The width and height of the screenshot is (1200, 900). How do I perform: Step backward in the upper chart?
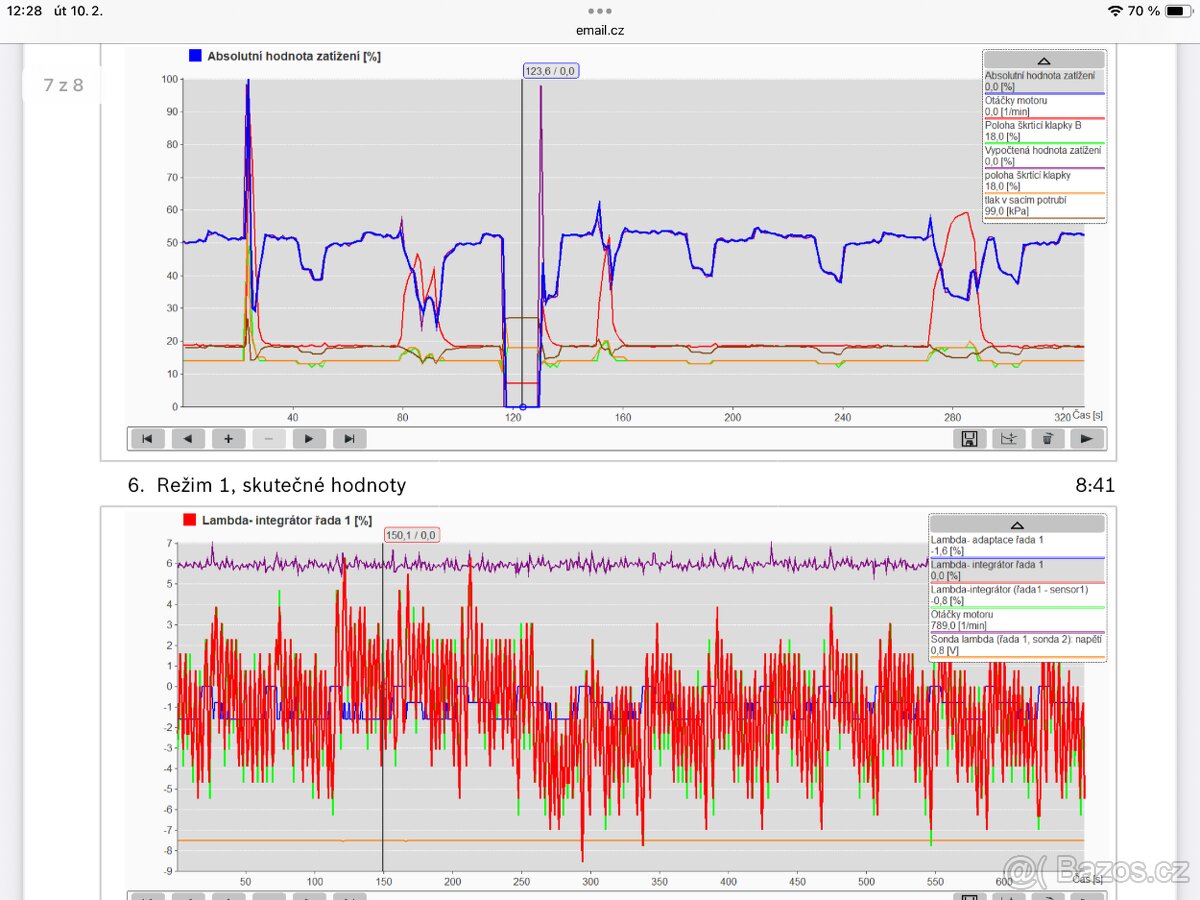(x=187, y=438)
